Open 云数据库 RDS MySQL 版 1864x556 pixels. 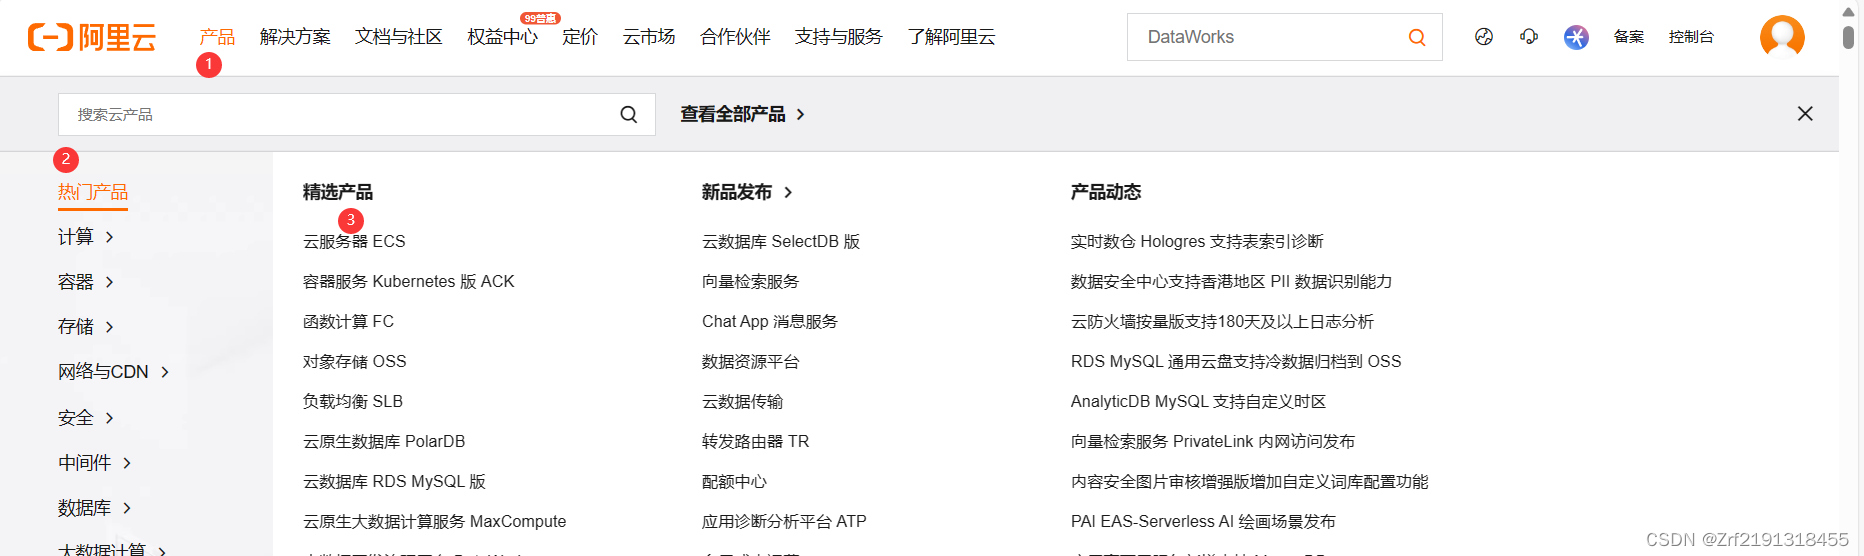click(394, 481)
